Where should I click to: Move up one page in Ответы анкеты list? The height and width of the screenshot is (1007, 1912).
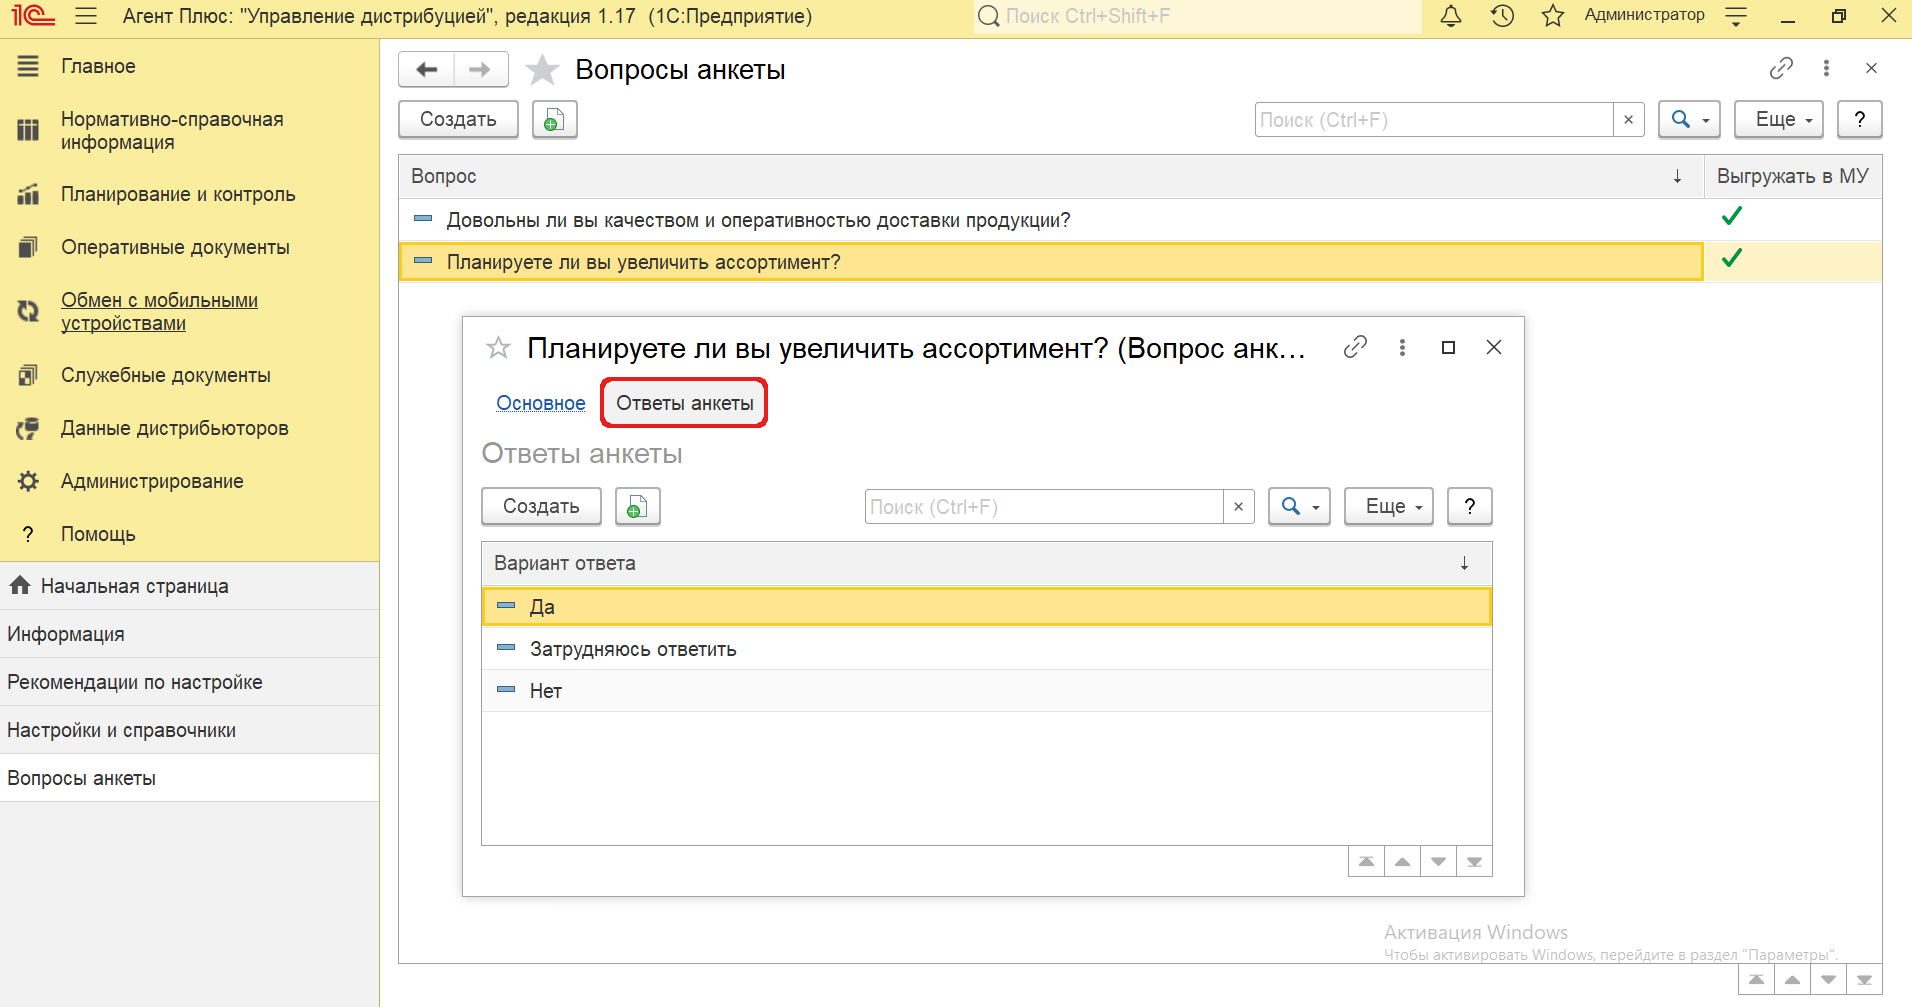(1403, 862)
